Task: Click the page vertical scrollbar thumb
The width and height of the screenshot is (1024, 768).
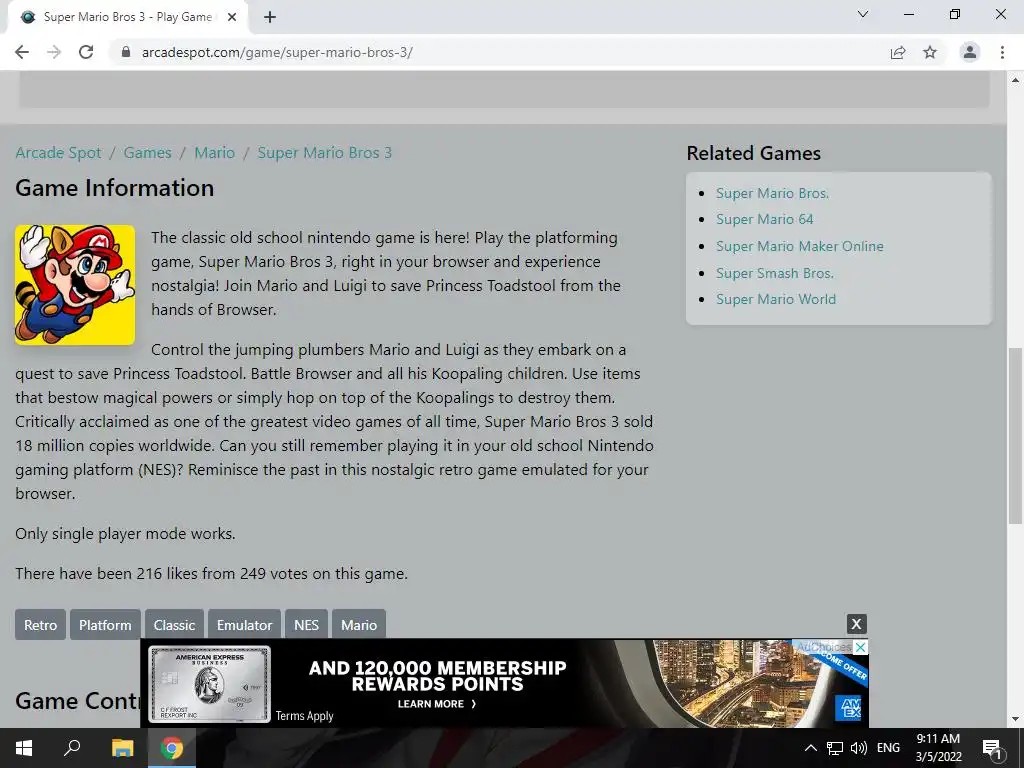Action: tap(1015, 436)
